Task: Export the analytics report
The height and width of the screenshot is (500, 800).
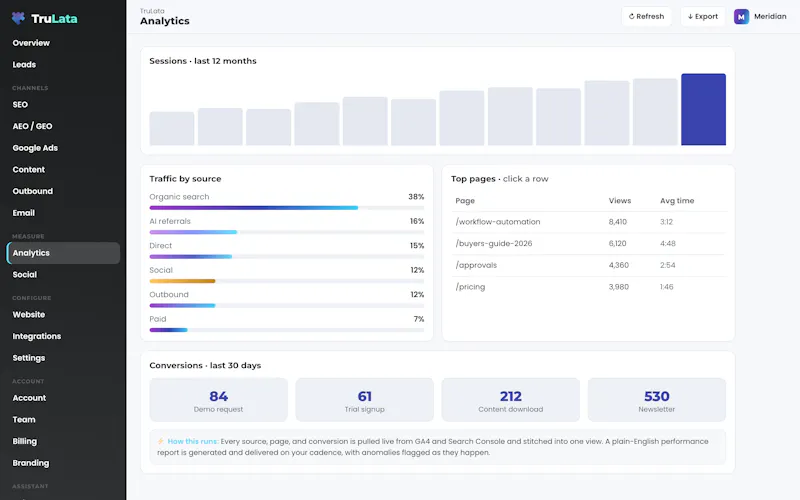Action: click(703, 16)
